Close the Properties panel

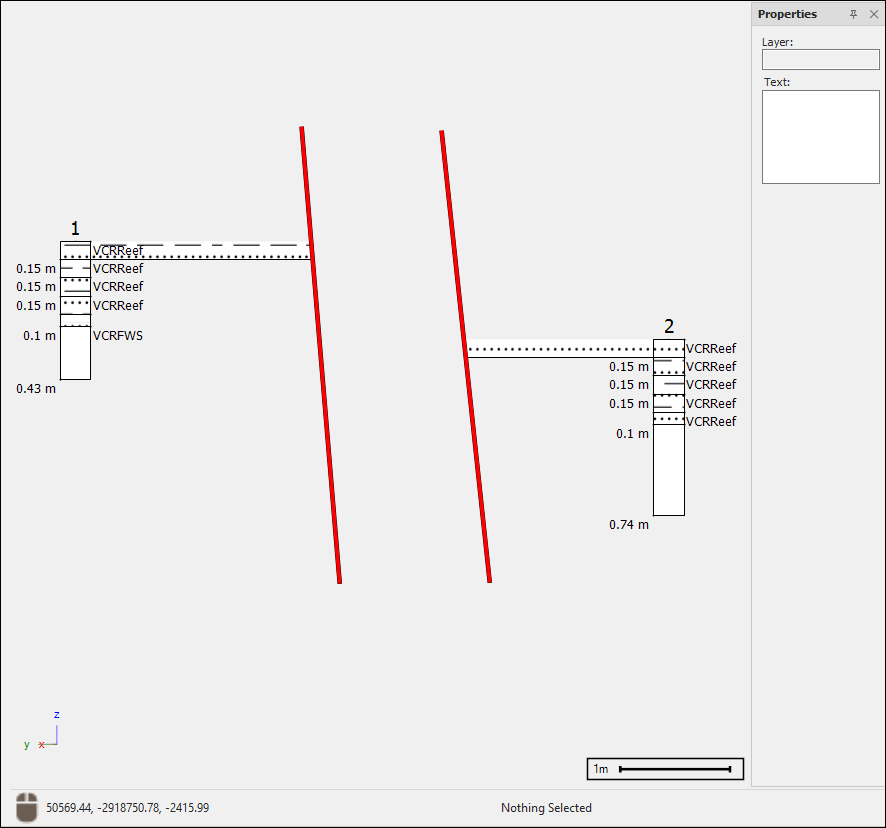pyautogui.click(x=873, y=14)
